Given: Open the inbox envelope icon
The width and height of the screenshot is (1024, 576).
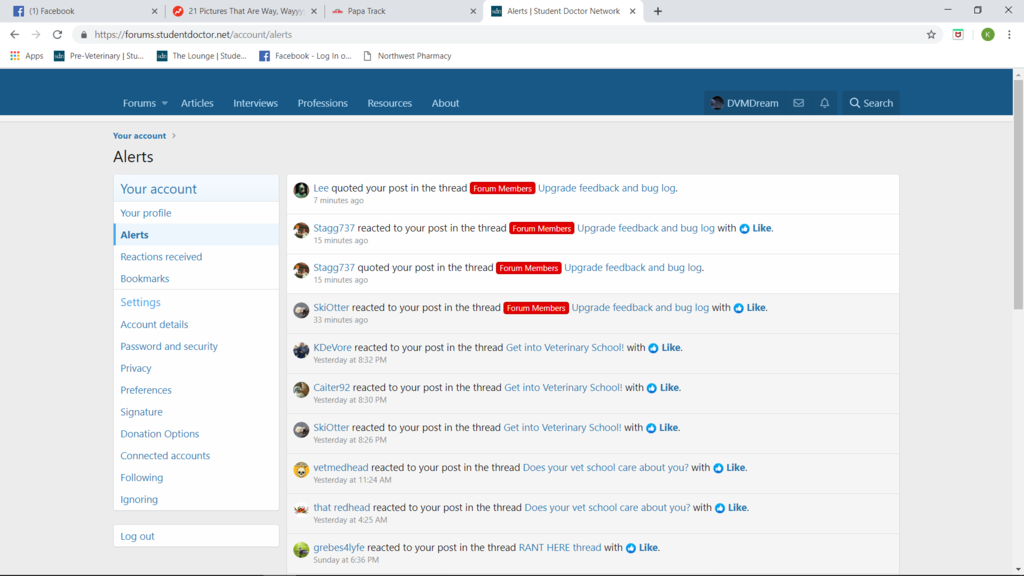Looking at the screenshot, I should pyautogui.click(x=798, y=103).
